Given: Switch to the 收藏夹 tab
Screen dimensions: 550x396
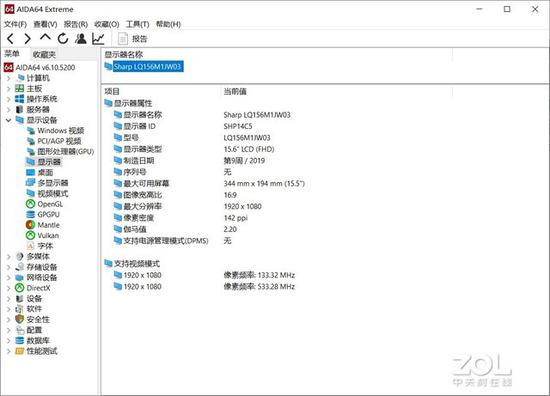Looking at the screenshot, I should point(44,54).
